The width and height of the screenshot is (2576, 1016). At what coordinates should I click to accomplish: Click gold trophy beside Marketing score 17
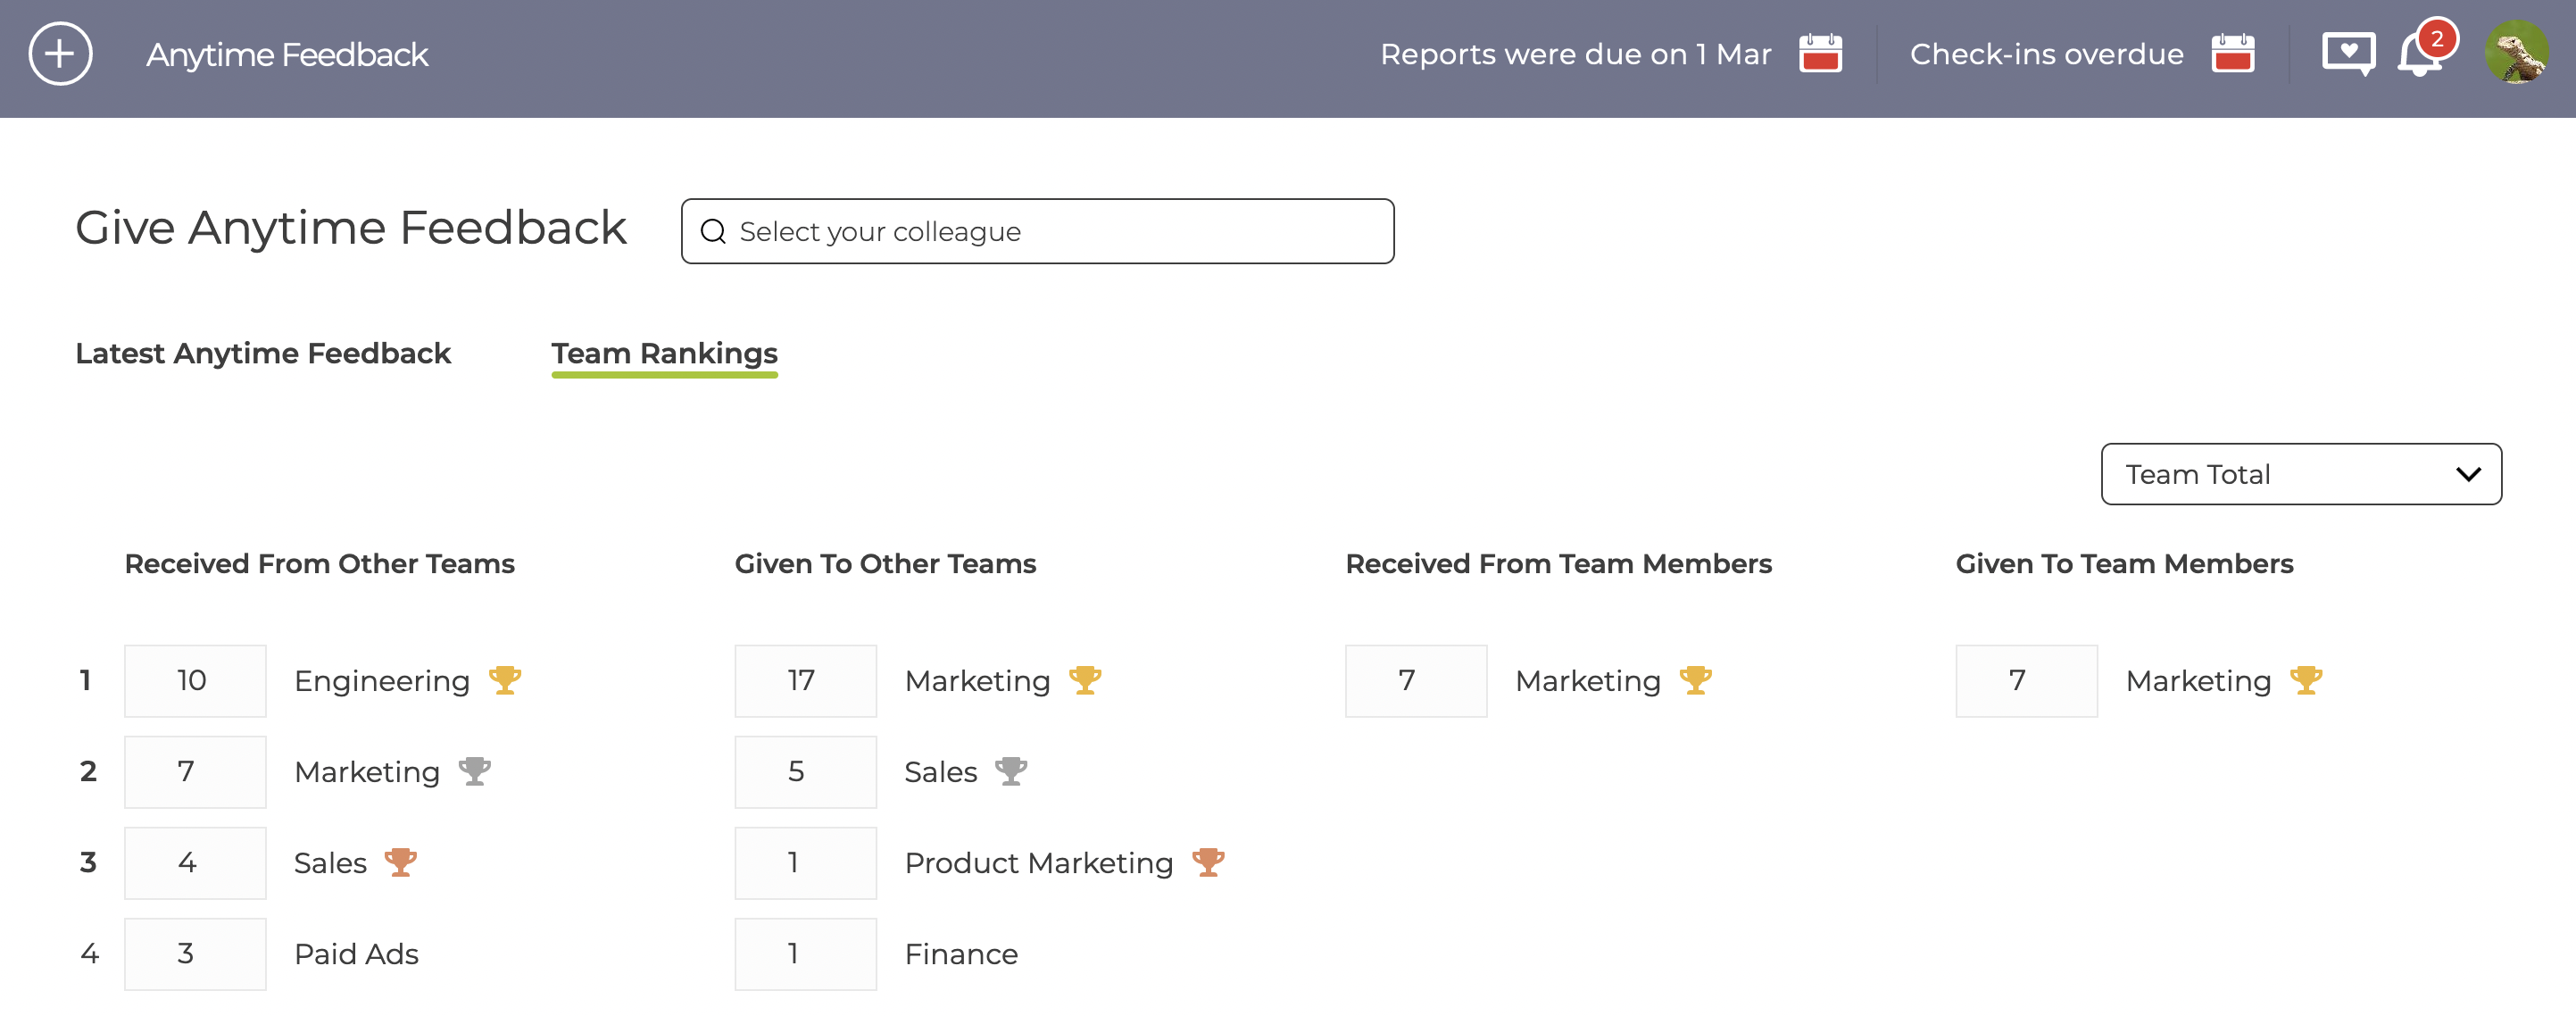1085,681
